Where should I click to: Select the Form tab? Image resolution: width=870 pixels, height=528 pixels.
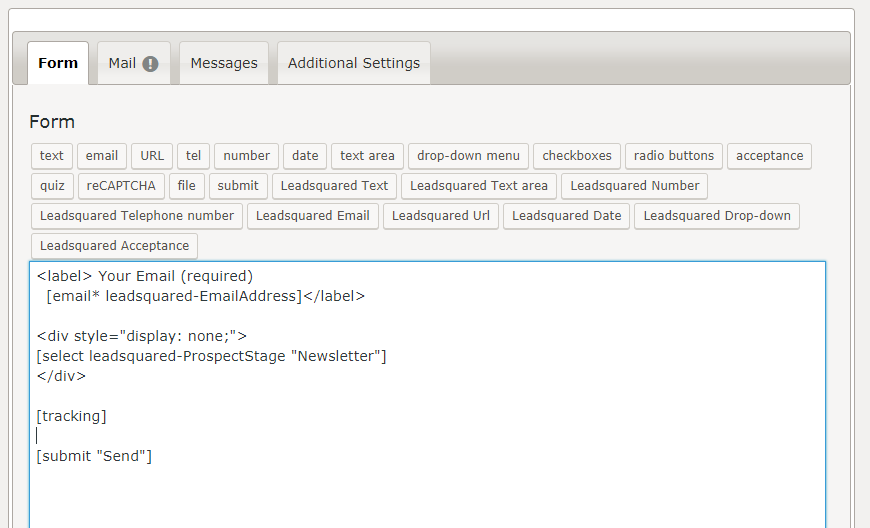click(58, 63)
